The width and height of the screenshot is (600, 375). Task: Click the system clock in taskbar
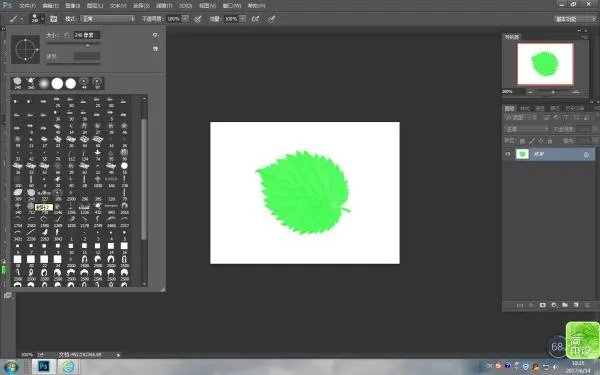(x=578, y=367)
